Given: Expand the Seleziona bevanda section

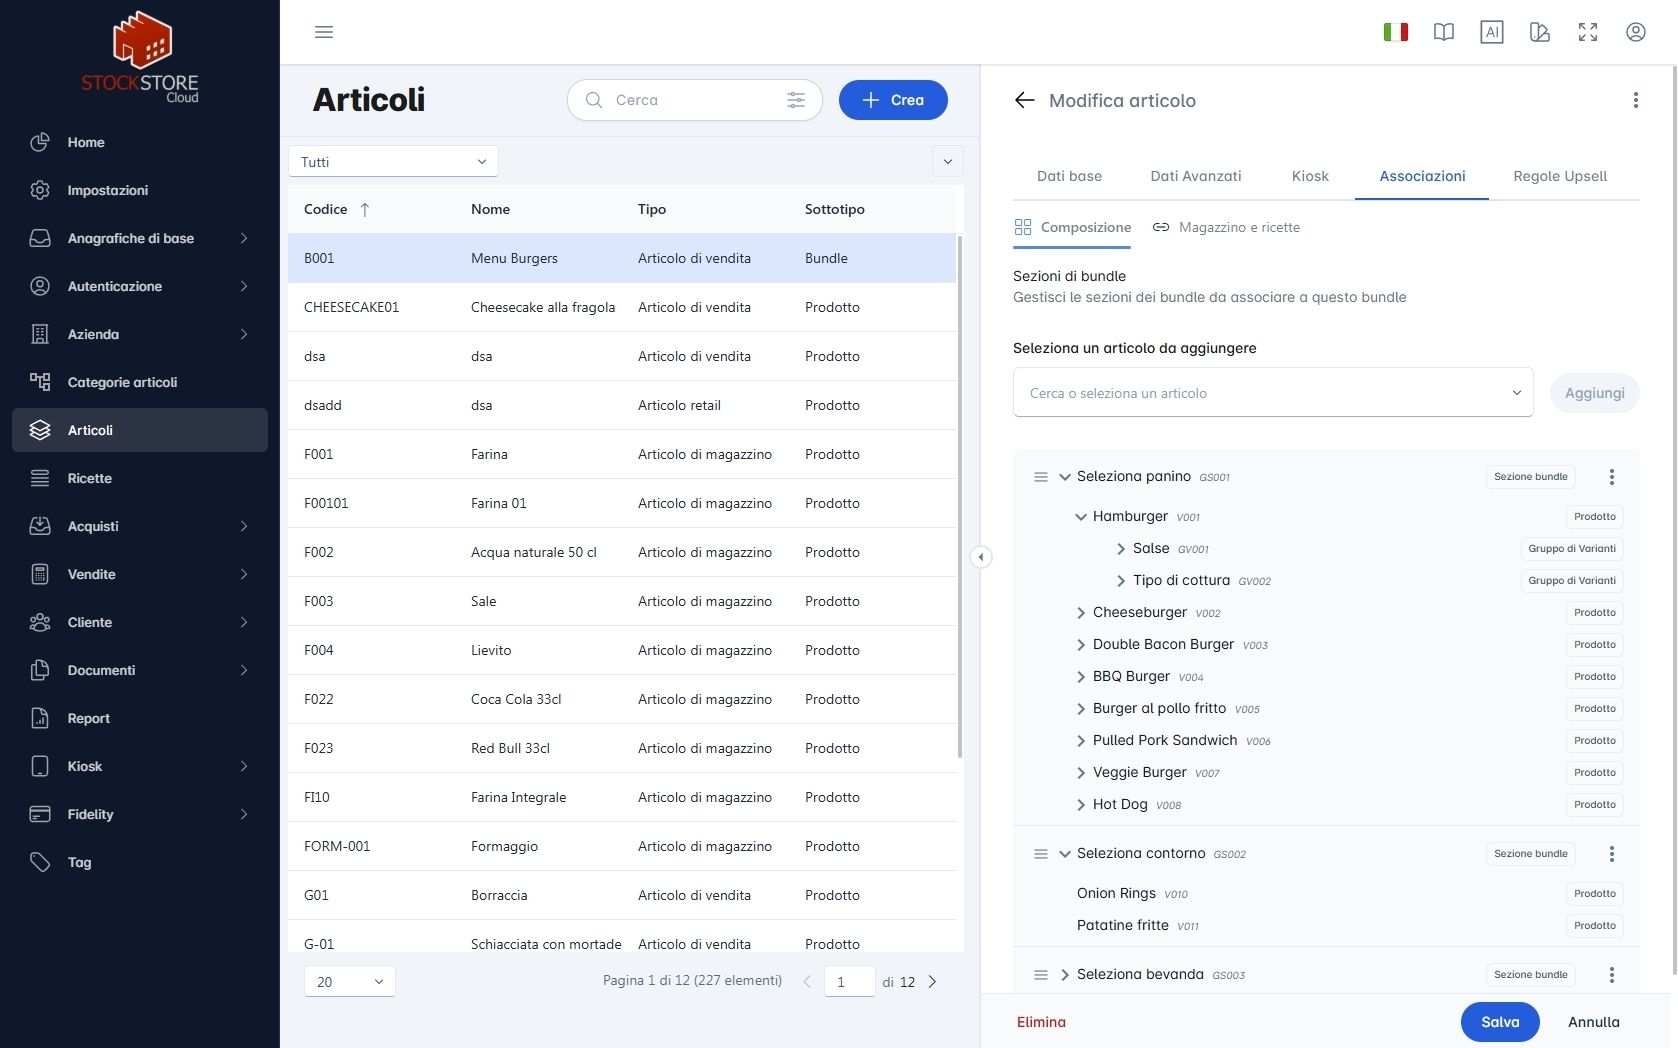Looking at the screenshot, I should [1065, 975].
